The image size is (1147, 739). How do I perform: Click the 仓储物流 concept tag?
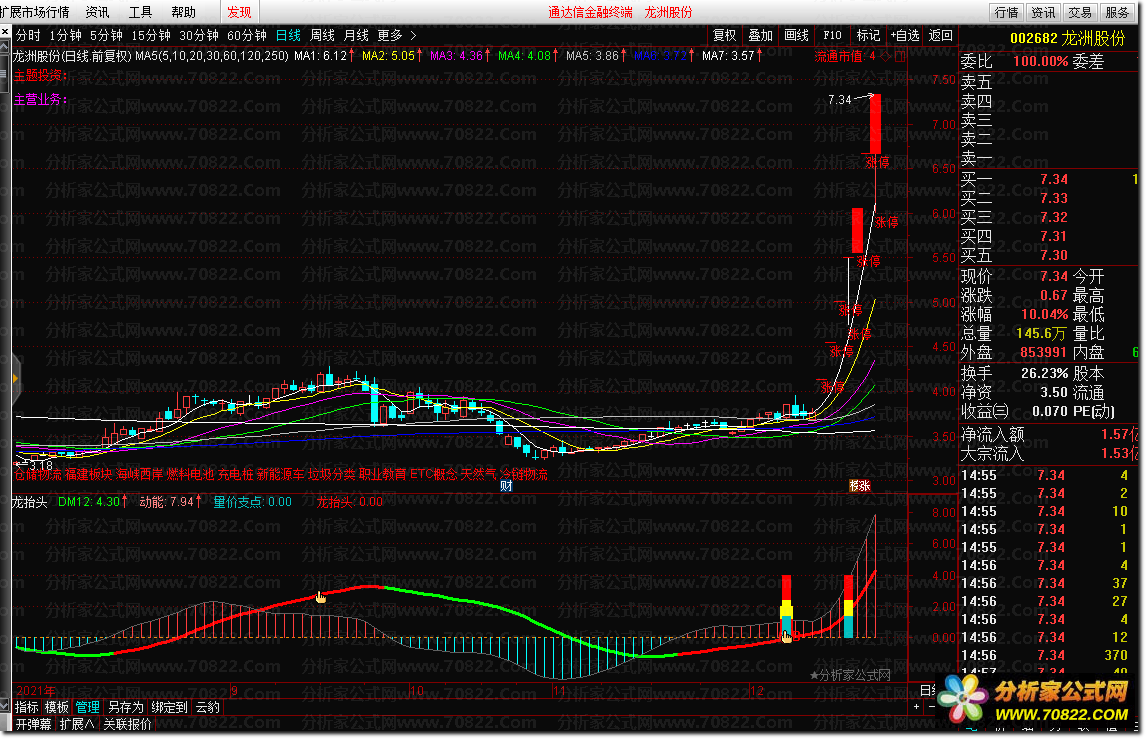(38, 474)
